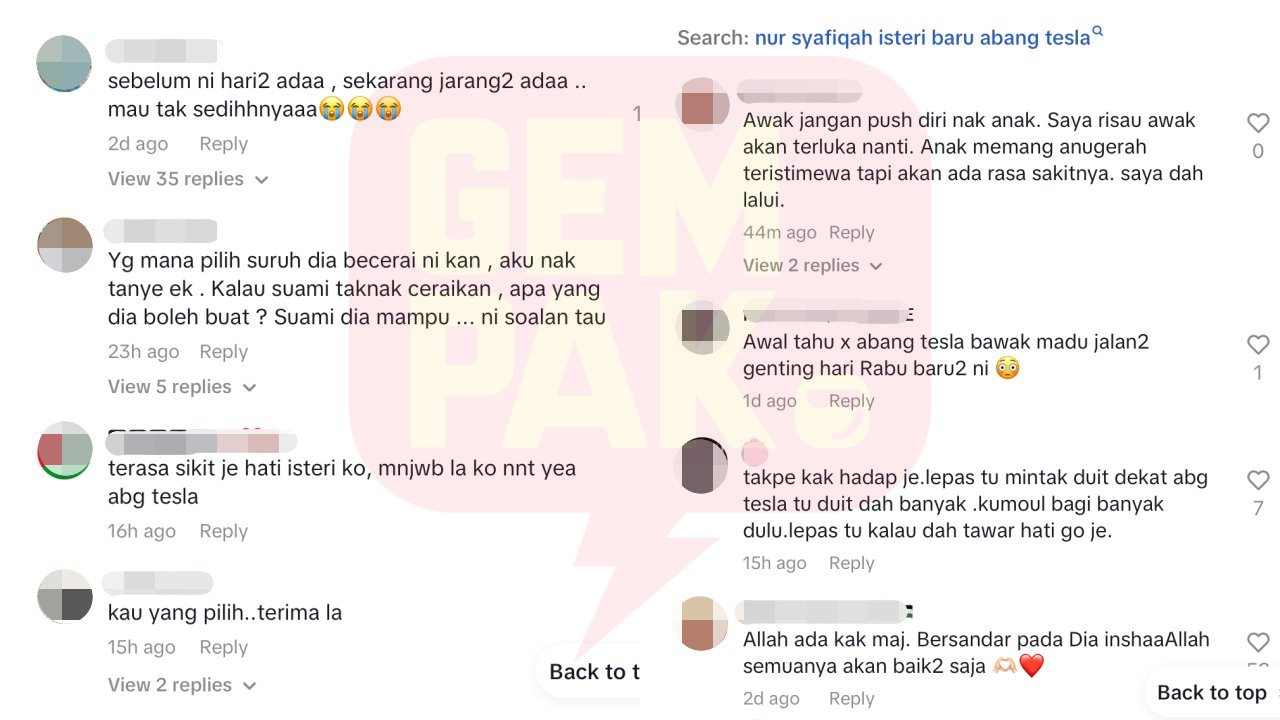This screenshot has width=1280, height=720.
Task: Open avatar of 'terasa sikit je hati' commenter
Action: pos(64,450)
